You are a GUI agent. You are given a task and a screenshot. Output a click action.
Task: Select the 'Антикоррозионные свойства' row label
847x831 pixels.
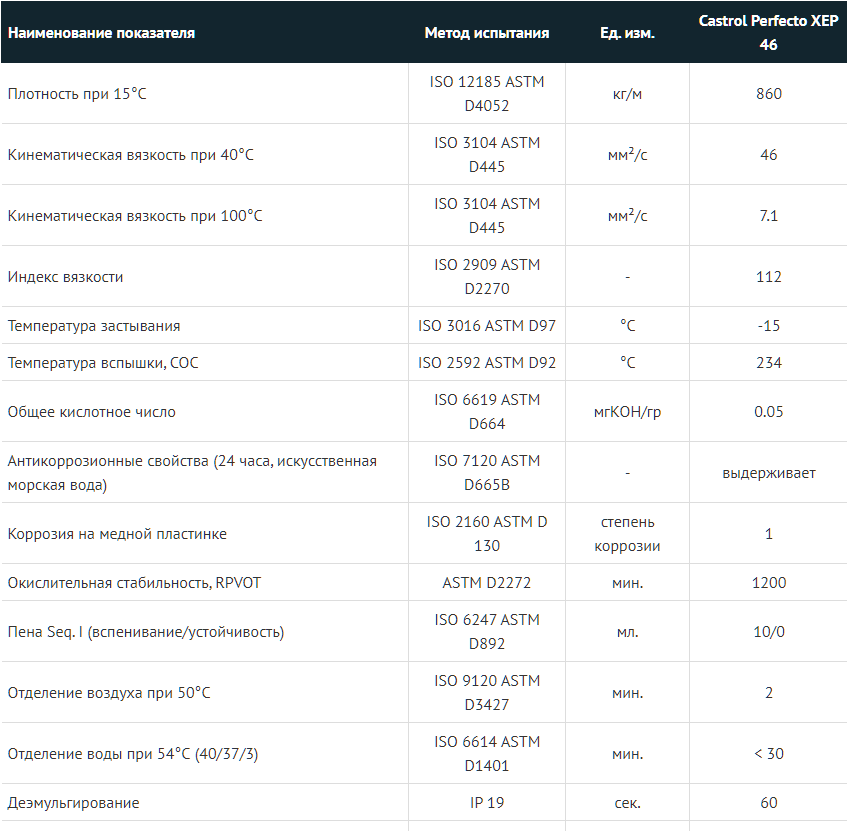[x=192, y=473]
